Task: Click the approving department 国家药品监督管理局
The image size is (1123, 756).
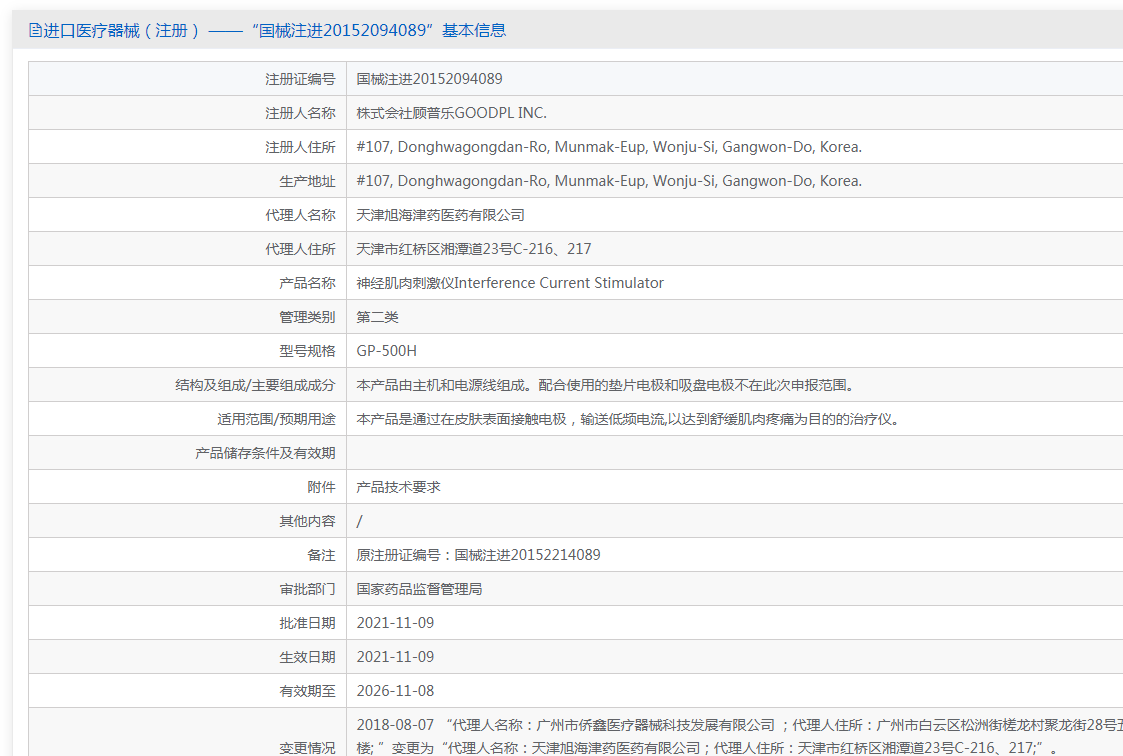Action: [419, 589]
